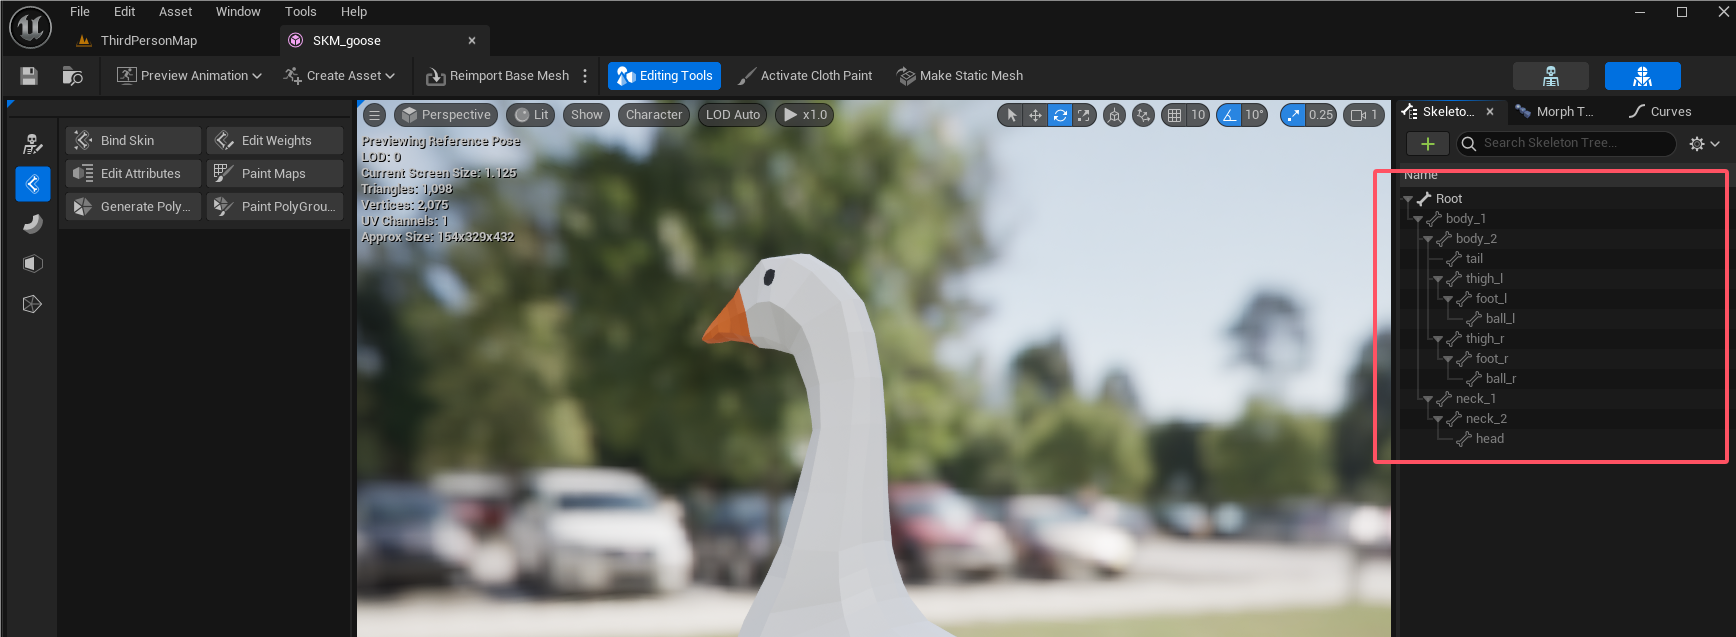Activate the rotate gizmo mode
This screenshot has width=1736, height=637.
(x=1060, y=115)
